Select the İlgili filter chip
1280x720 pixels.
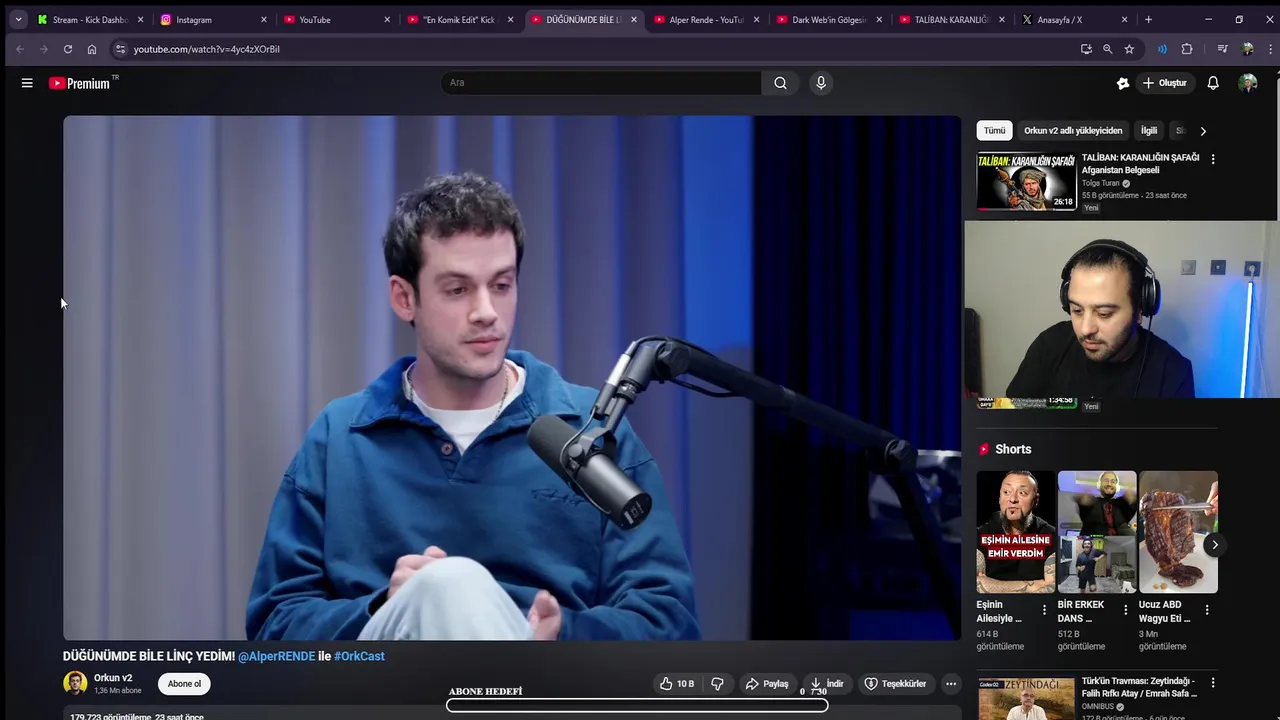pos(1149,130)
